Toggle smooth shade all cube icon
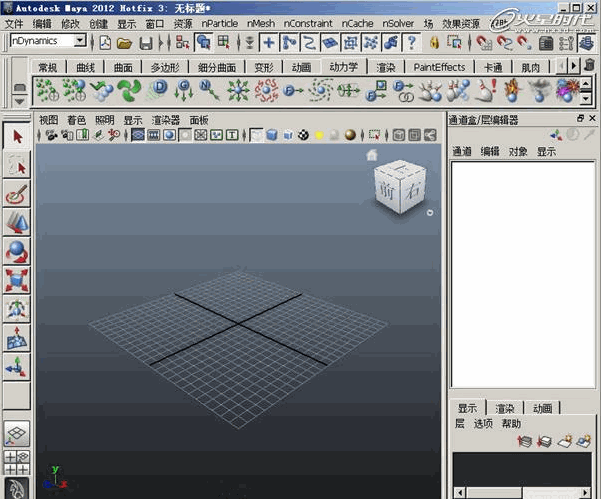Screen dimensions: 602x500 (x=272, y=135)
